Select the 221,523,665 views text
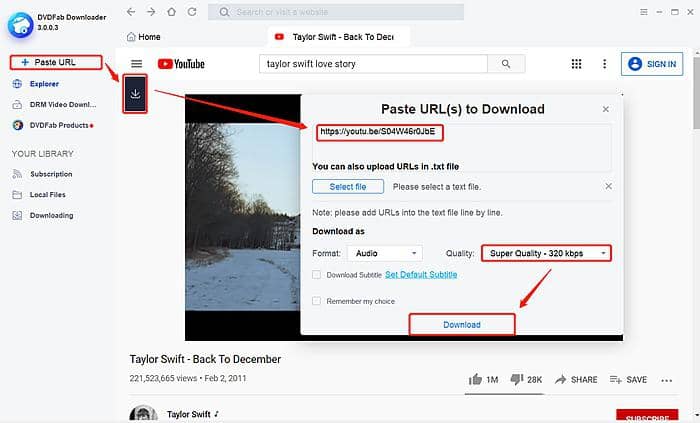Viewport: 700px width, 423px height. 163,378
